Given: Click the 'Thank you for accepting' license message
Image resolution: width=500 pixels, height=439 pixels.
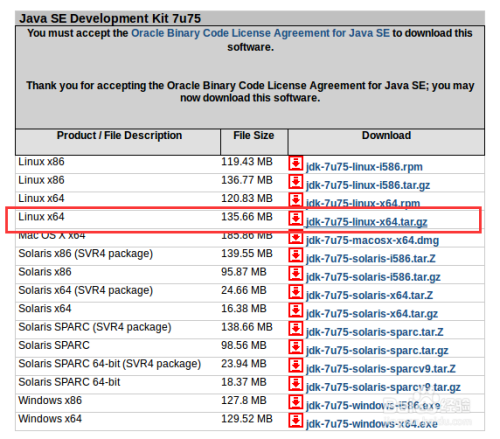Looking at the screenshot, I should point(250,92).
